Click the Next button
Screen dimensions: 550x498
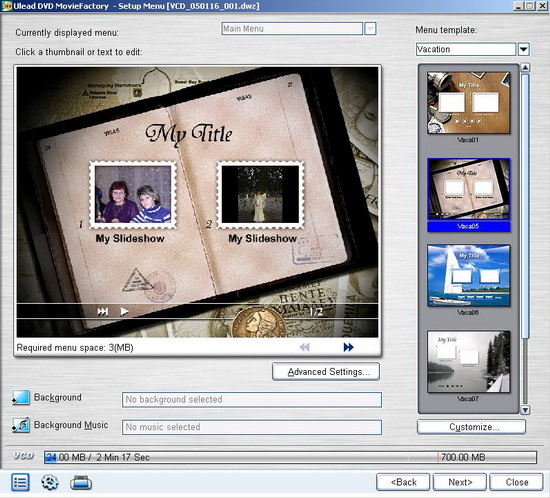tap(460, 482)
